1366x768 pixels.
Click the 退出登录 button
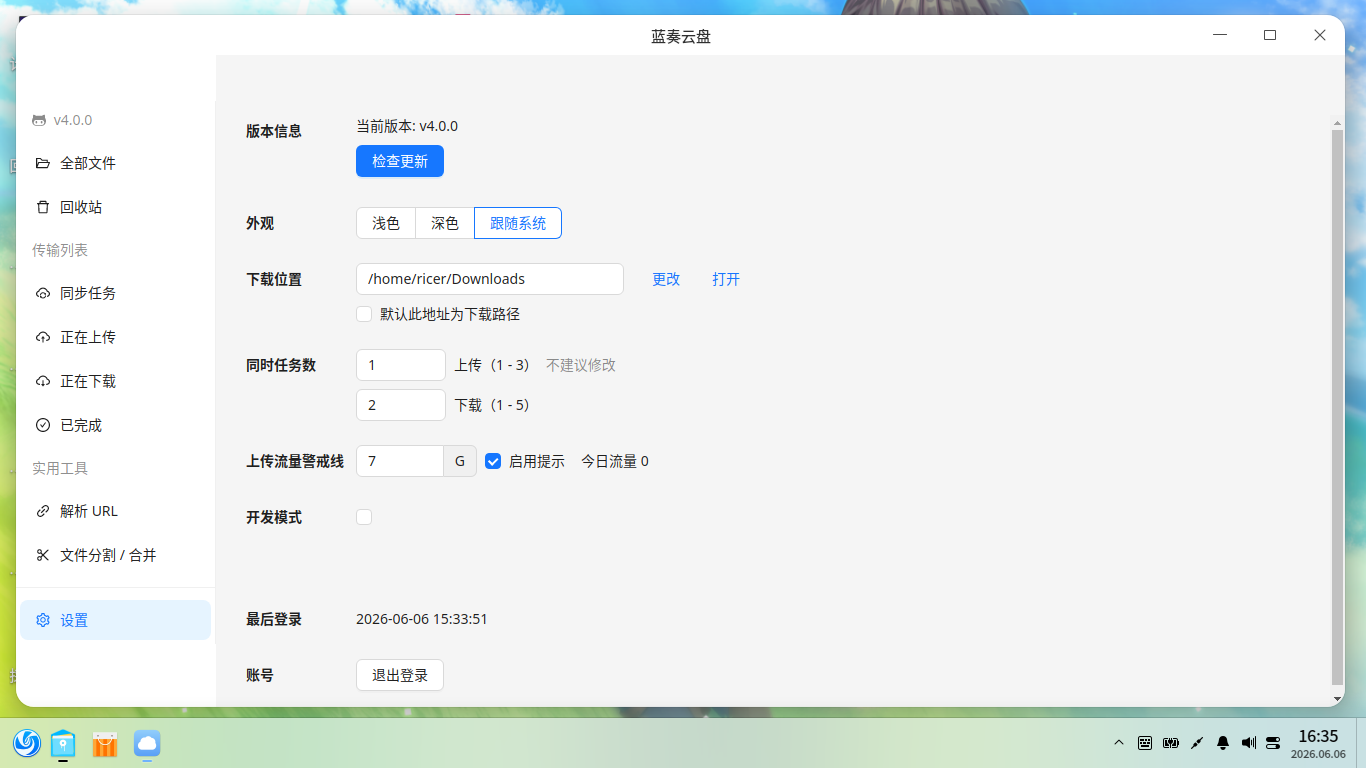coord(400,675)
